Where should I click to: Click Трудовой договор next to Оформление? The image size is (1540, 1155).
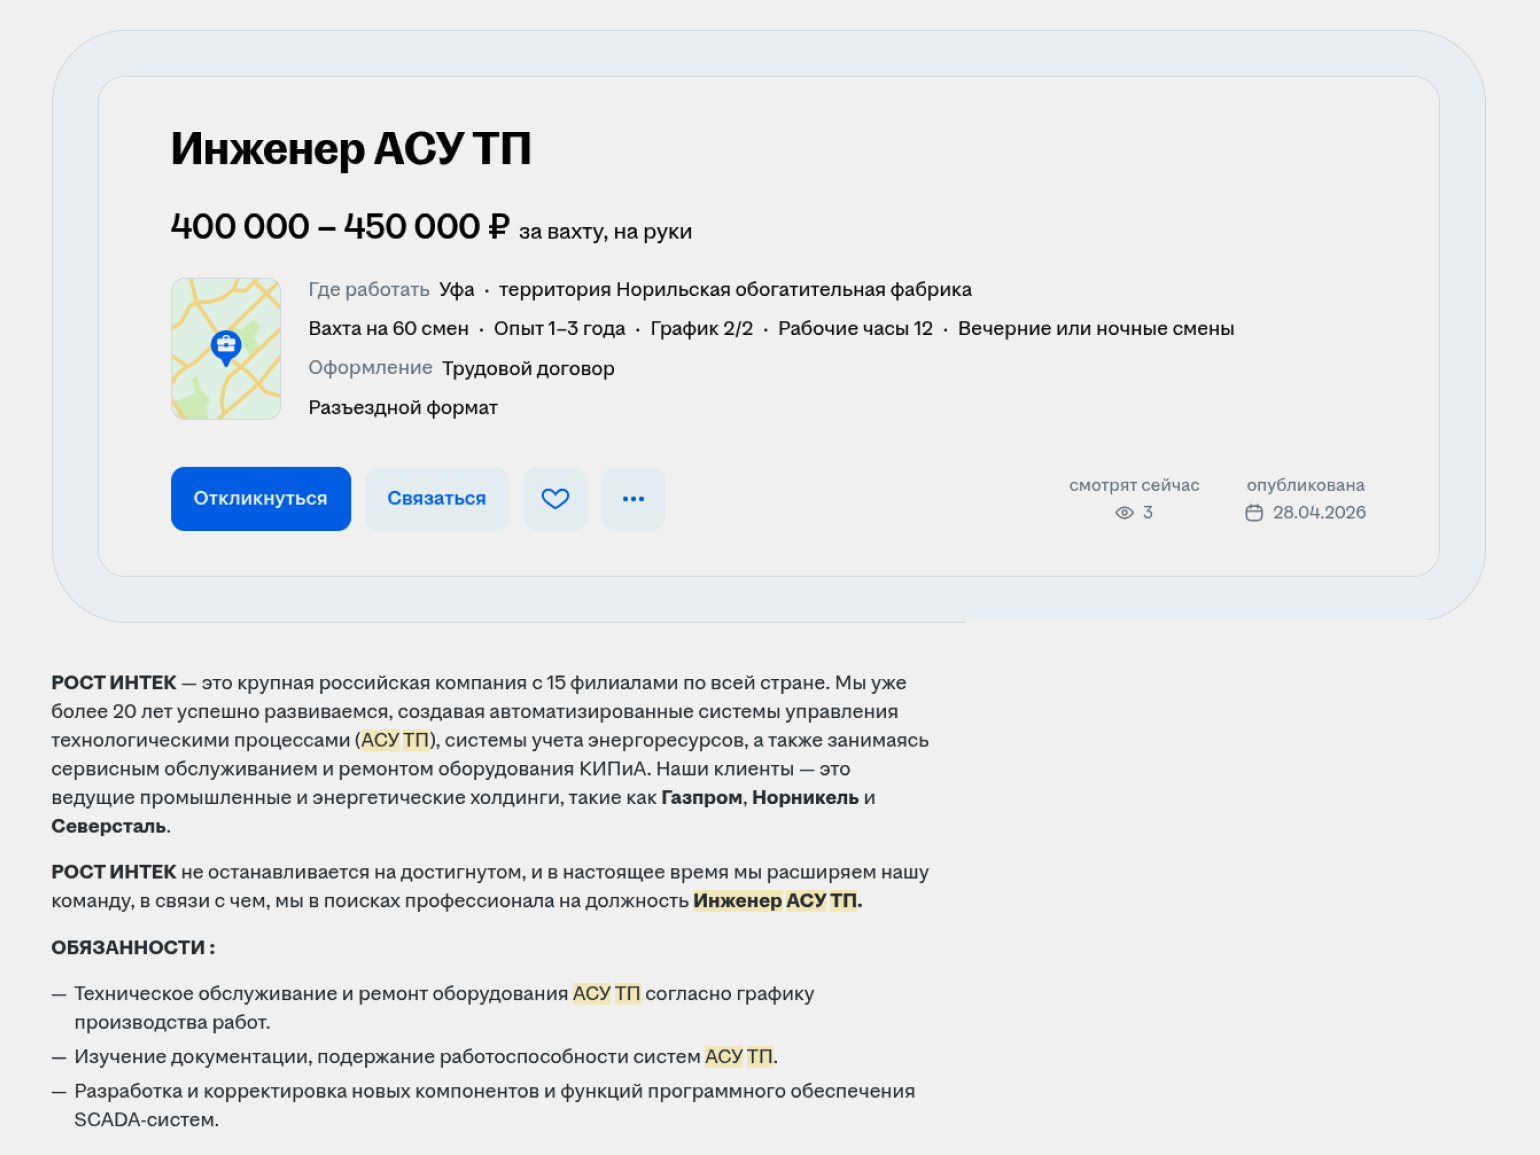pyautogui.click(x=528, y=369)
